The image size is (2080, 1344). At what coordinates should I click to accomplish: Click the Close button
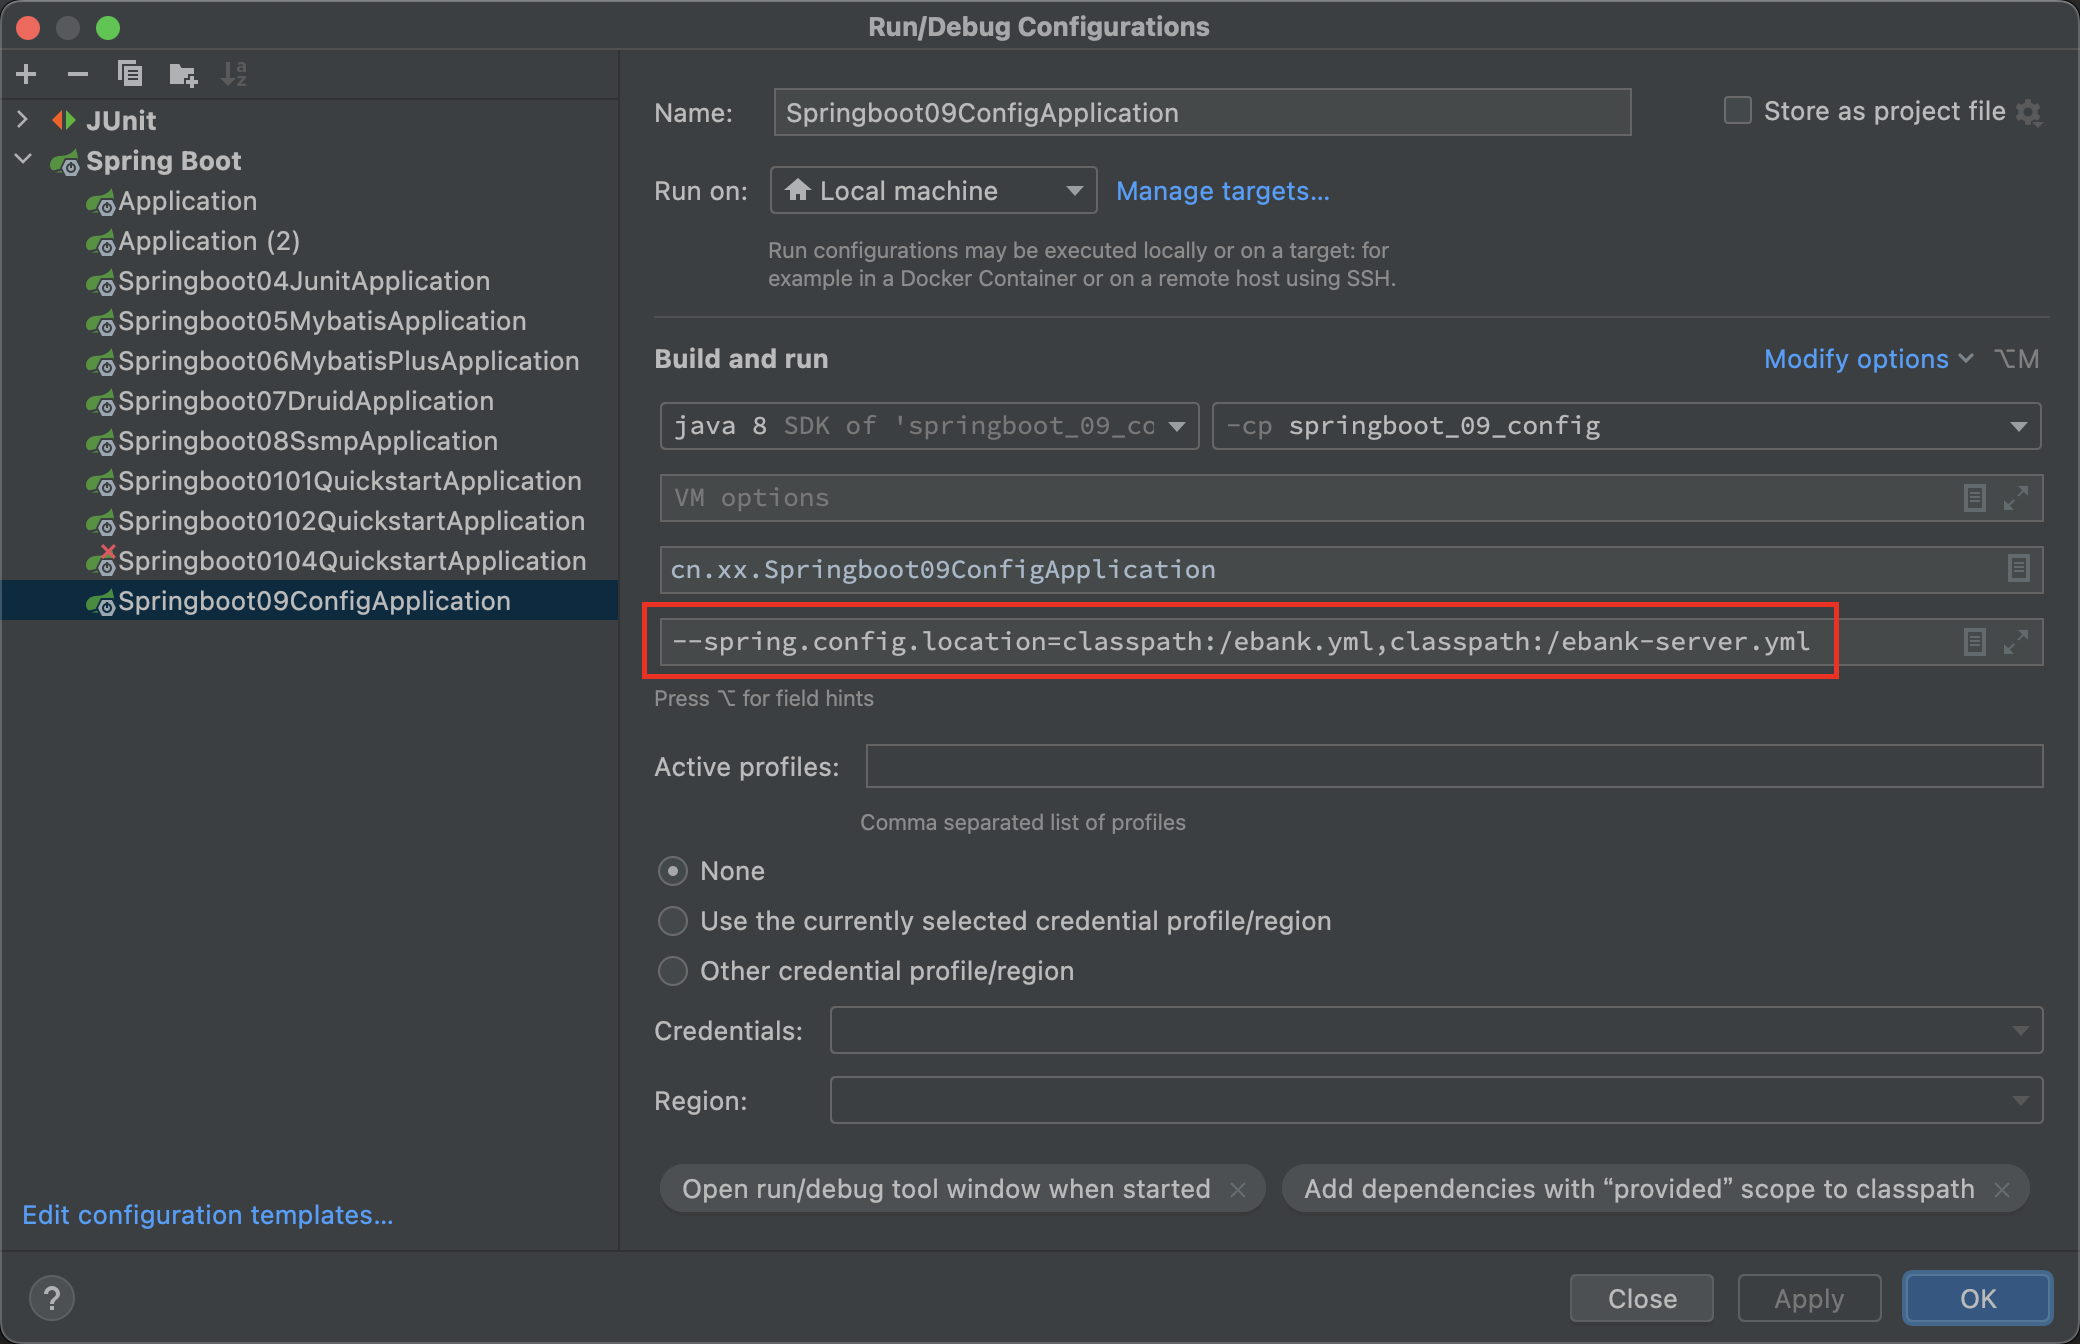[1642, 1298]
